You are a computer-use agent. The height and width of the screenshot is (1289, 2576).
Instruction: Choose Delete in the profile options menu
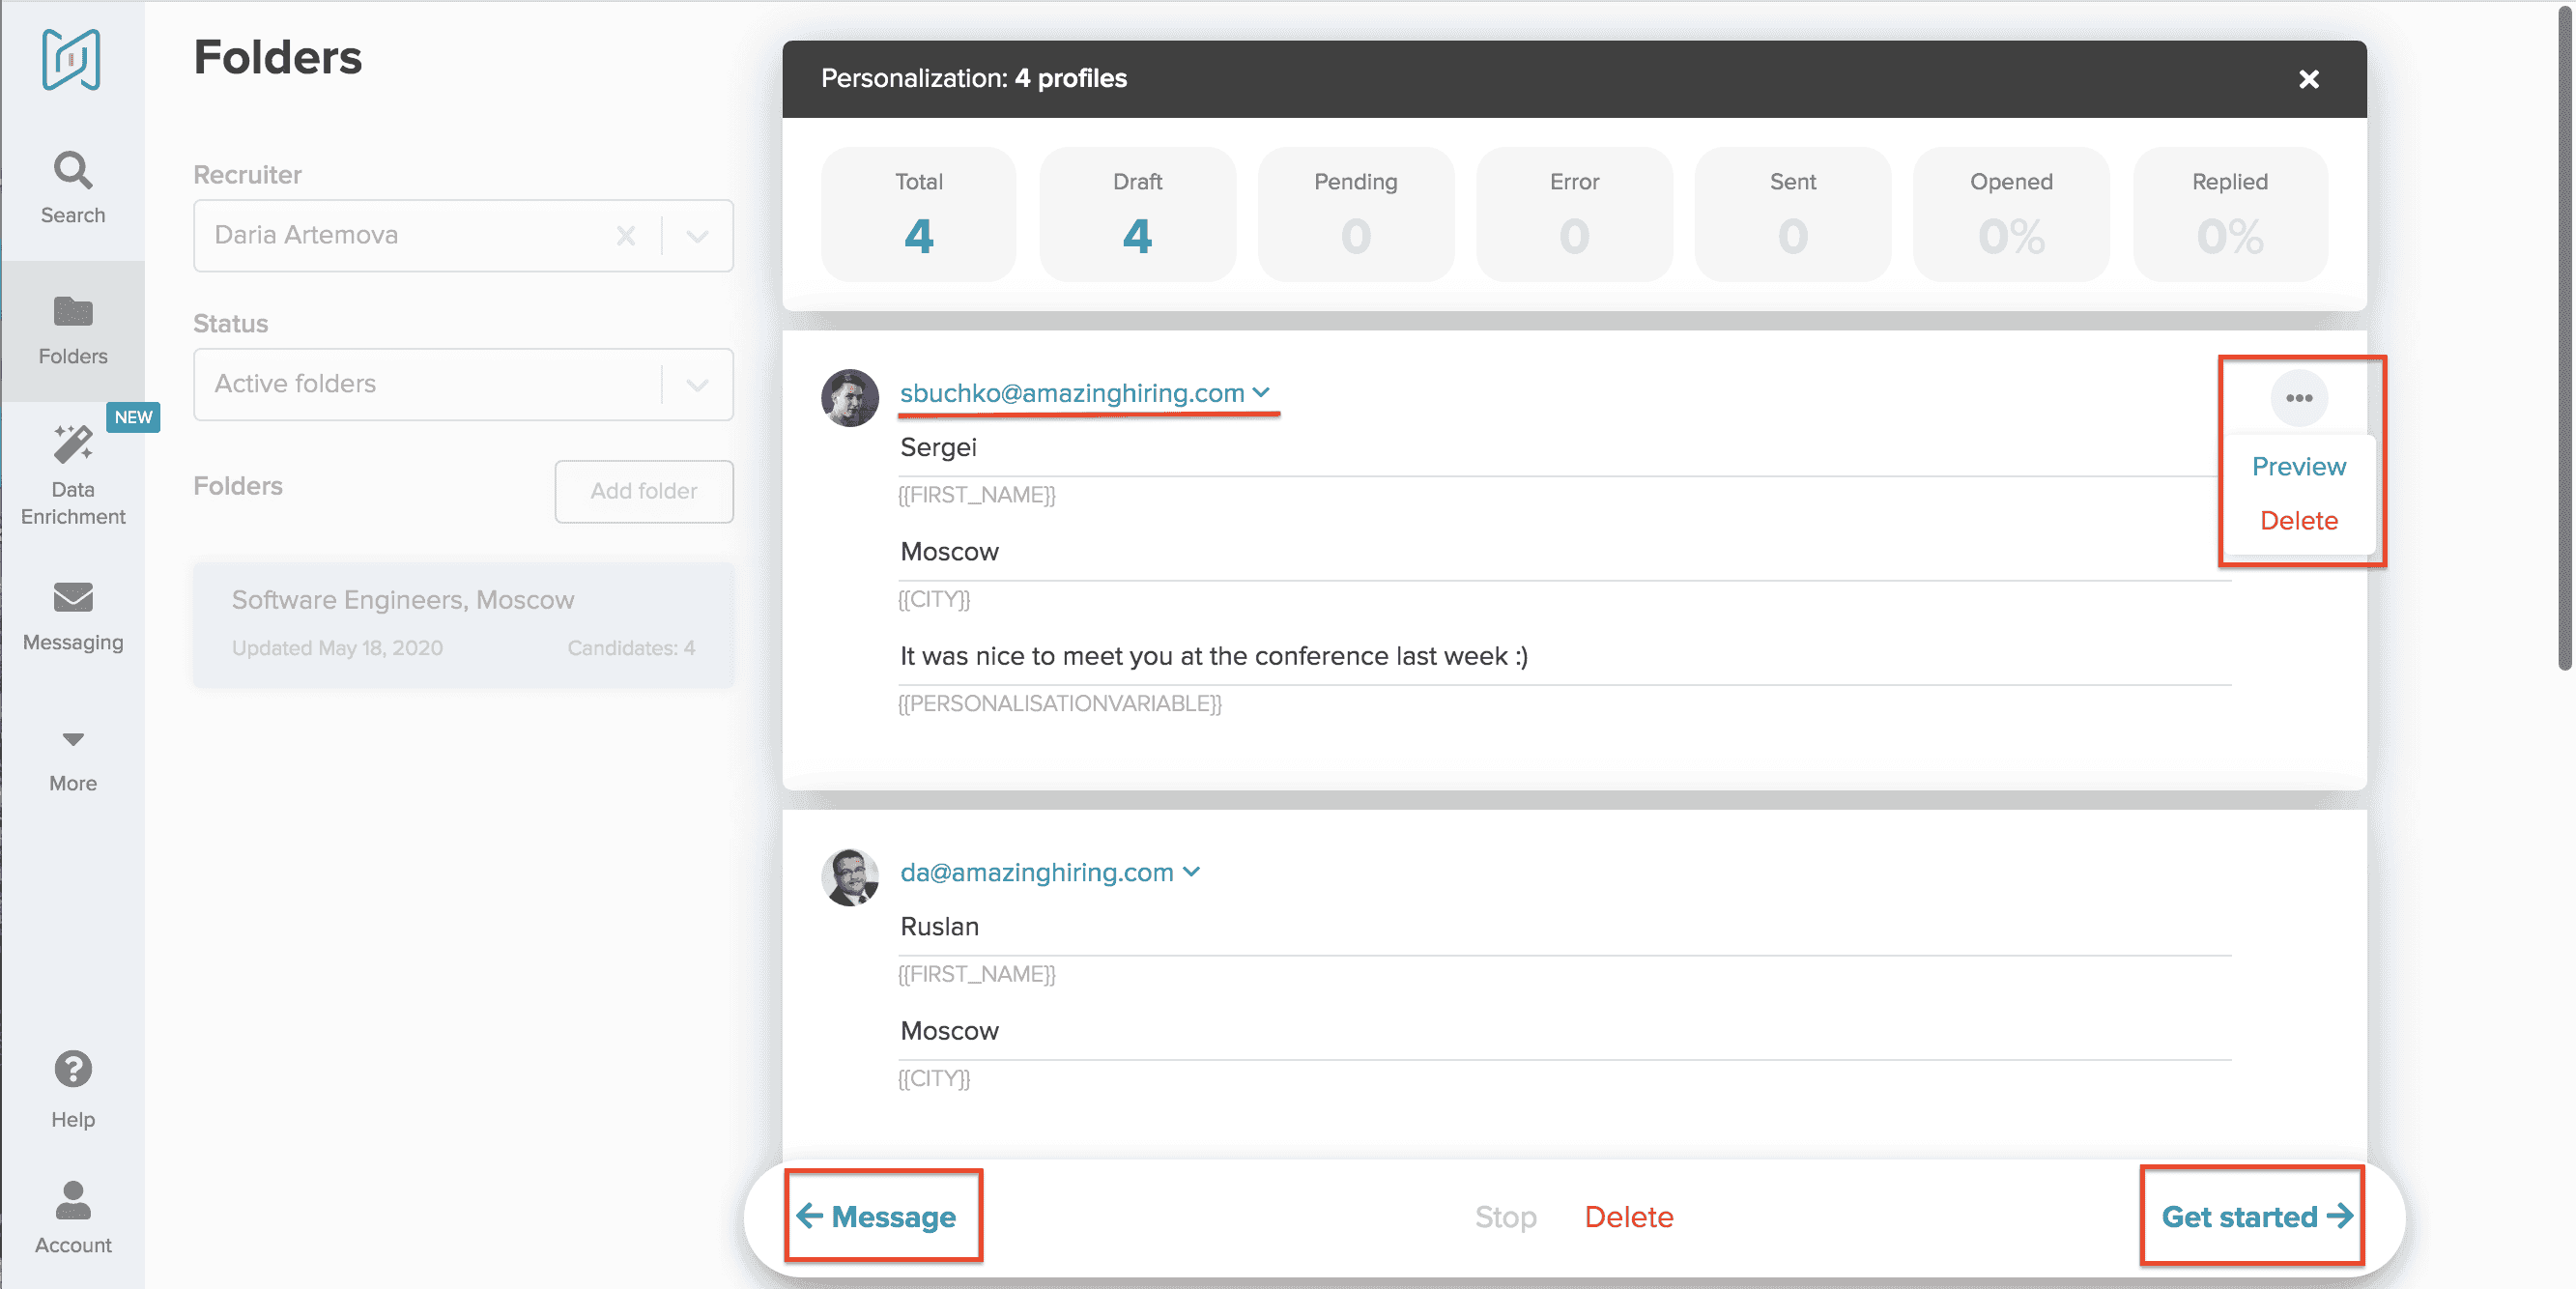tap(2298, 521)
